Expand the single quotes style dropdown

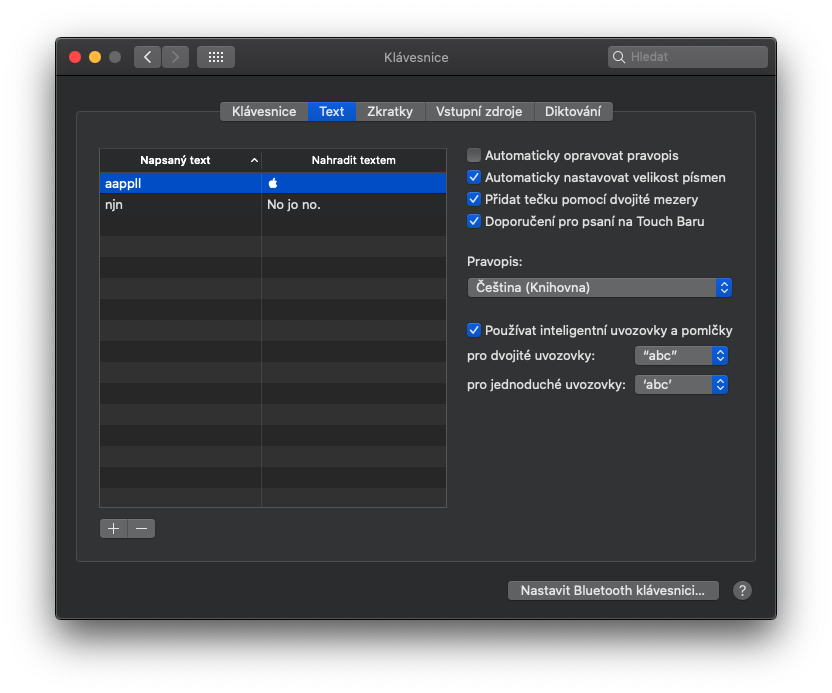coord(680,384)
